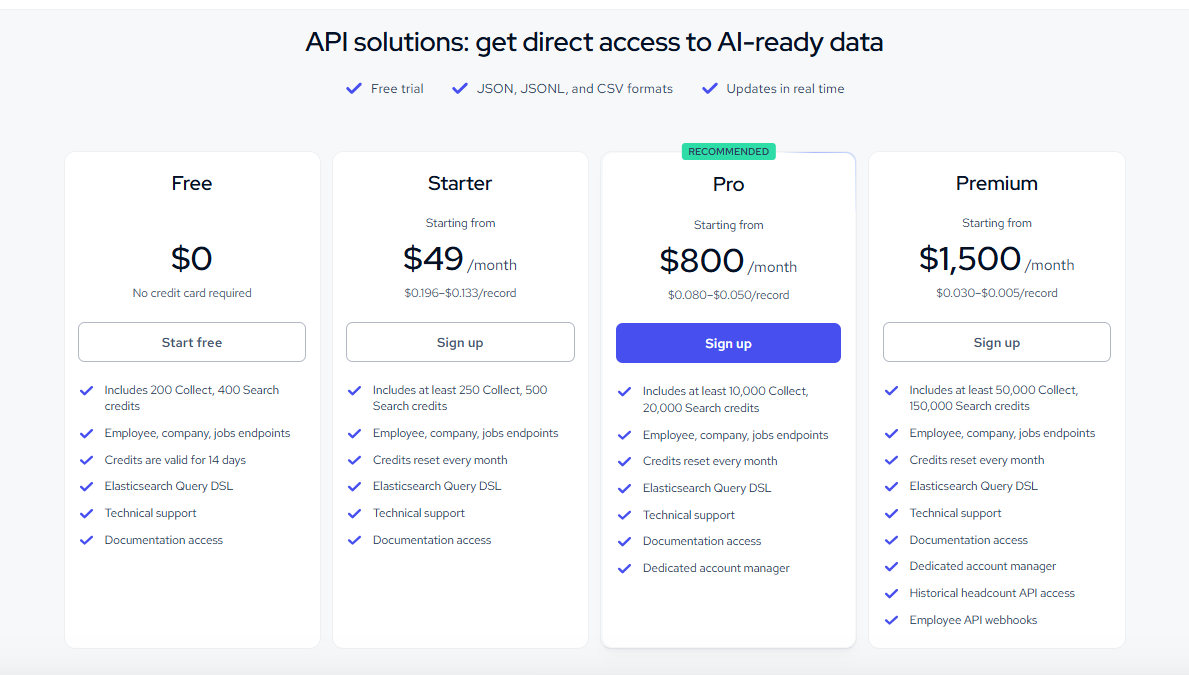This screenshot has width=1189, height=675.
Task: Click the checkmark beside Employee API webhooks in Premium
Action: coord(891,620)
